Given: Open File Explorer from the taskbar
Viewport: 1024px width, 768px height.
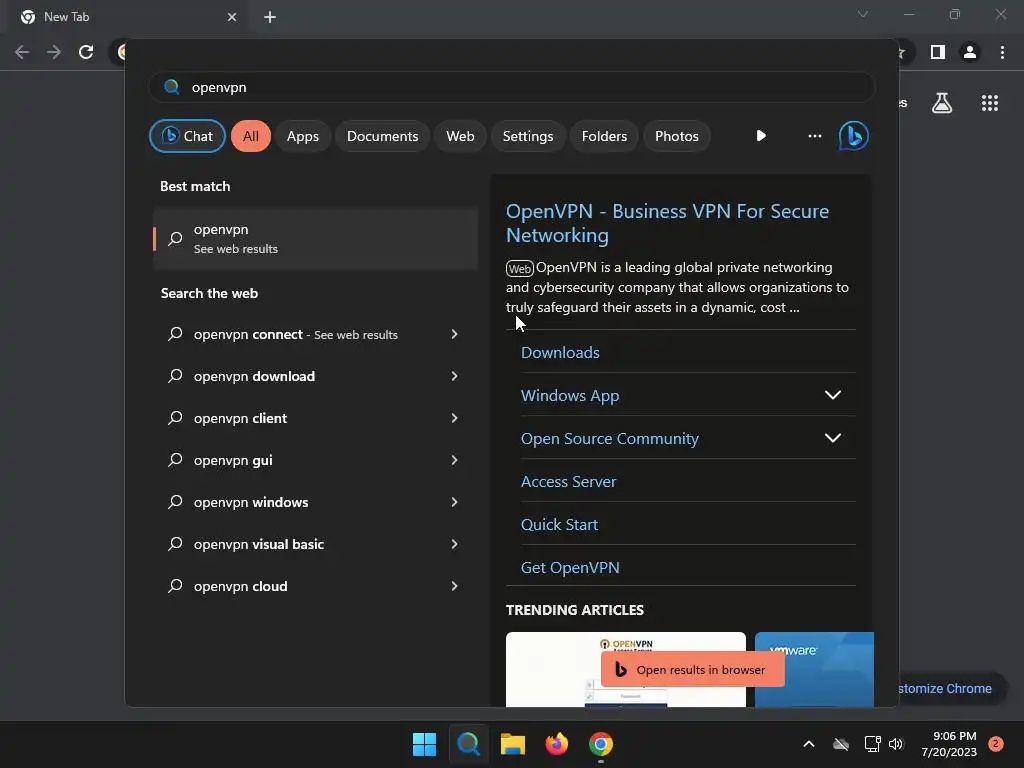Looking at the screenshot, I should pos(513,744).
